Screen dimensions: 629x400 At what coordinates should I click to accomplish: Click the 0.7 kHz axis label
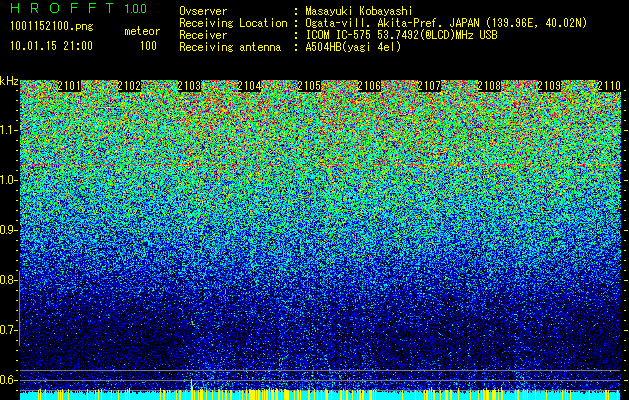[x=8, y=330]
